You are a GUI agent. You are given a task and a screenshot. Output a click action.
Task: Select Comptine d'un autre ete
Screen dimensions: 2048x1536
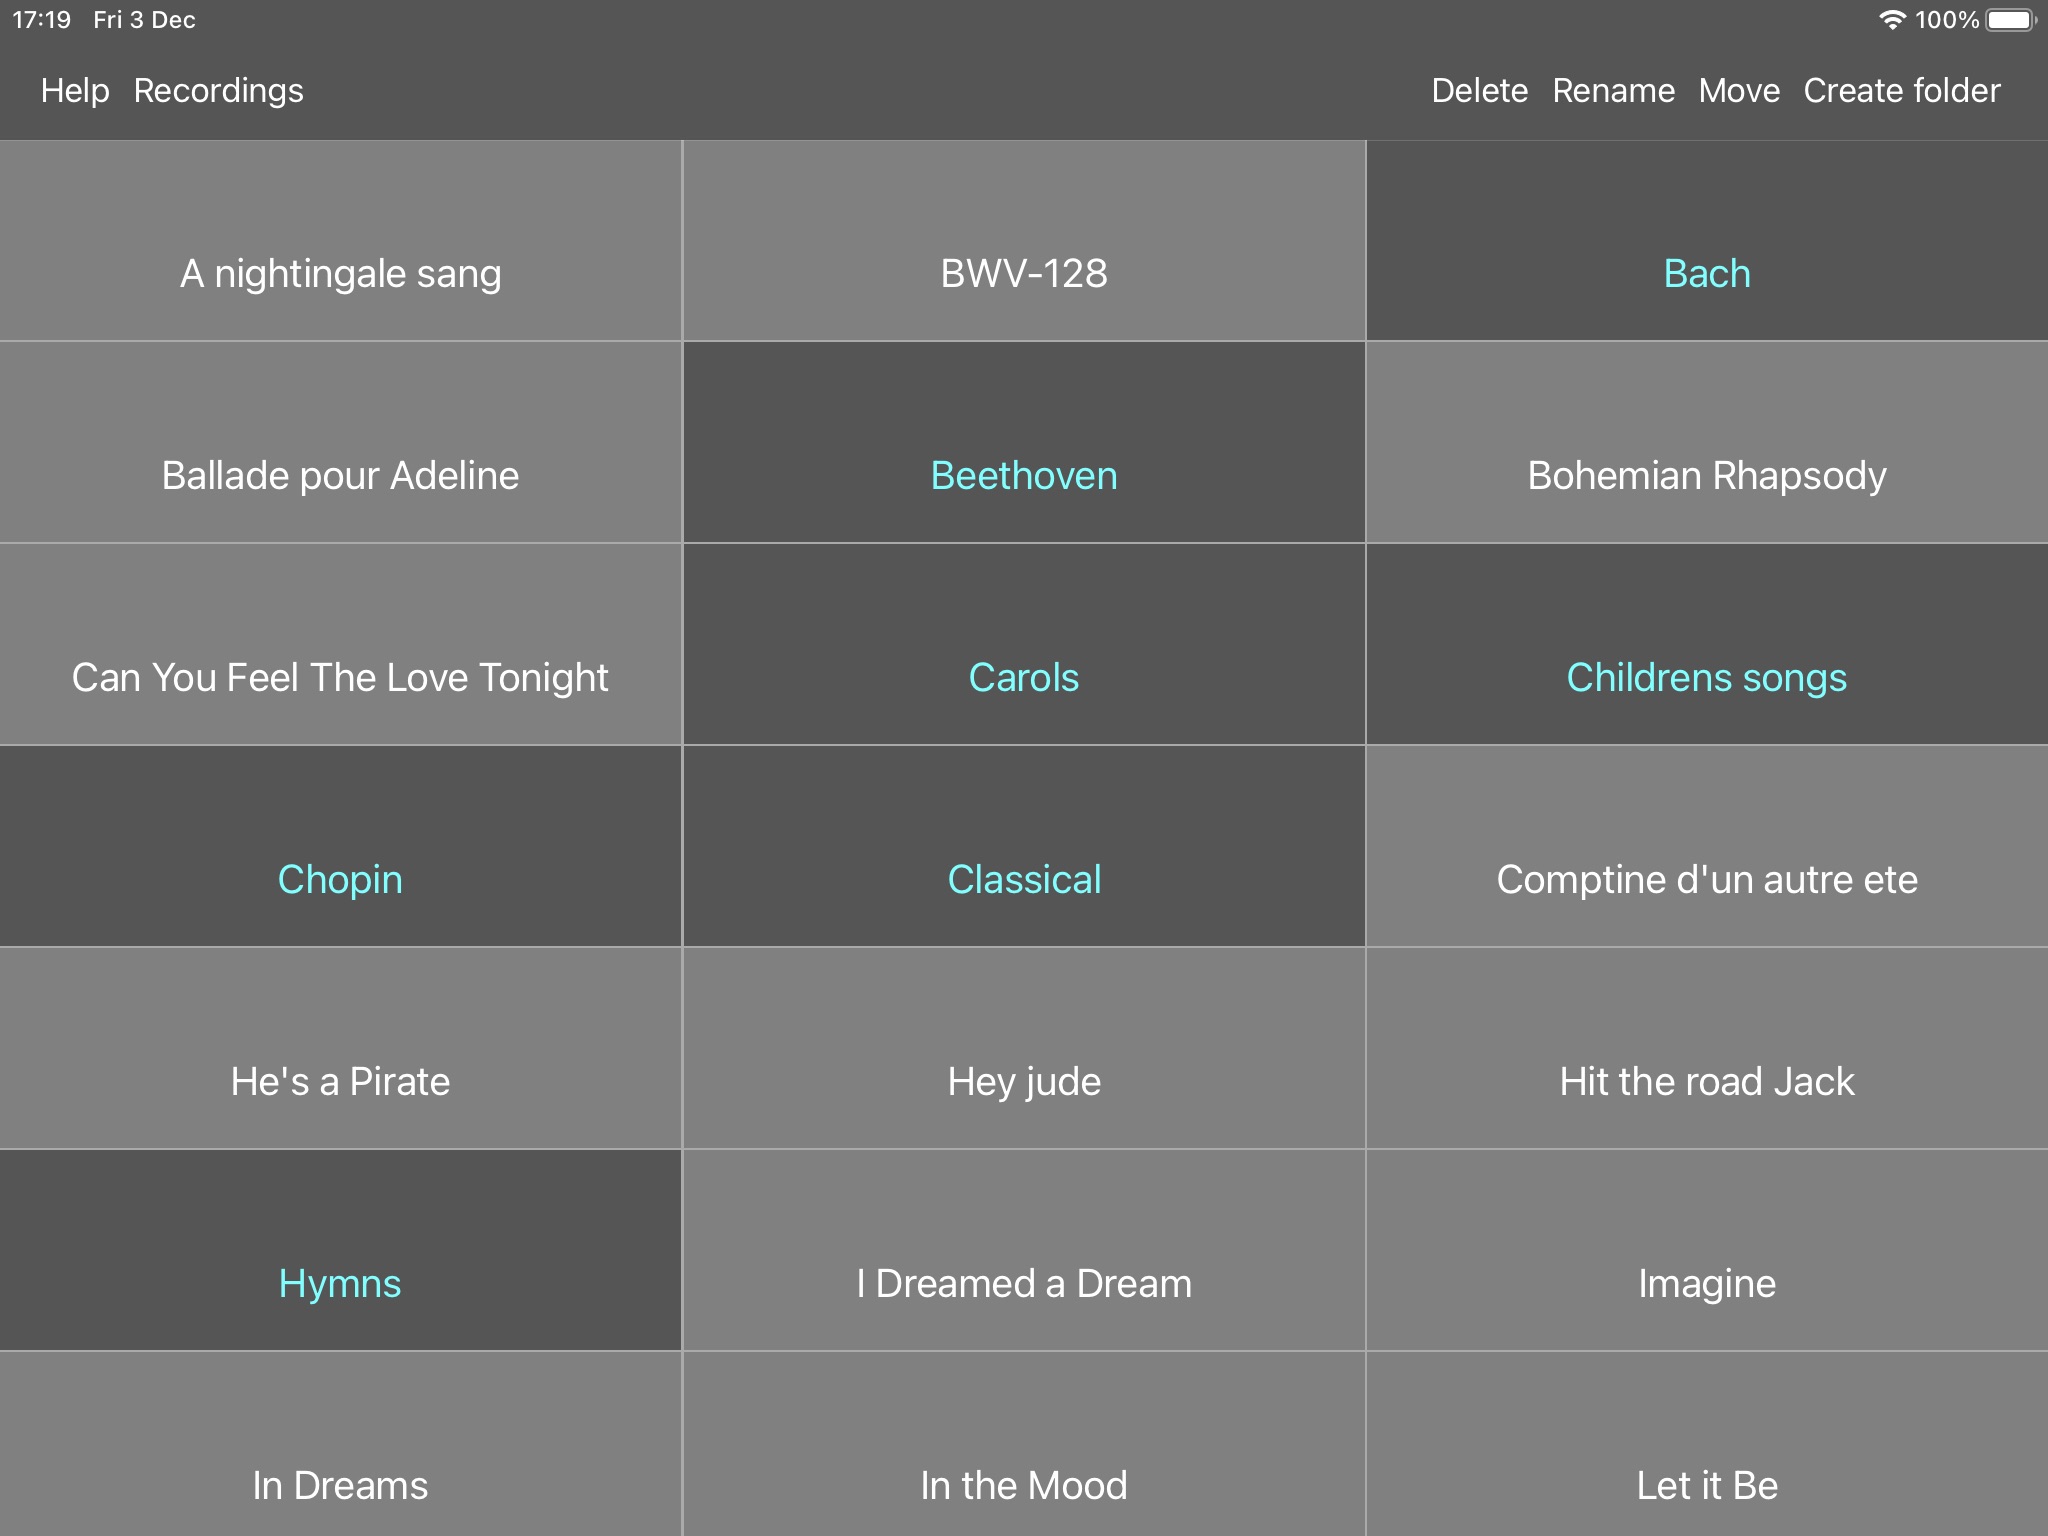(x=1706, y=878)
